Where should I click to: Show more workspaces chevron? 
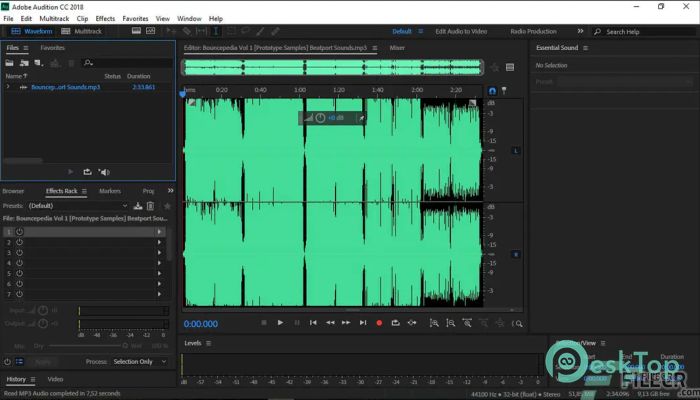pyautogui.click(x=580, y=31)
